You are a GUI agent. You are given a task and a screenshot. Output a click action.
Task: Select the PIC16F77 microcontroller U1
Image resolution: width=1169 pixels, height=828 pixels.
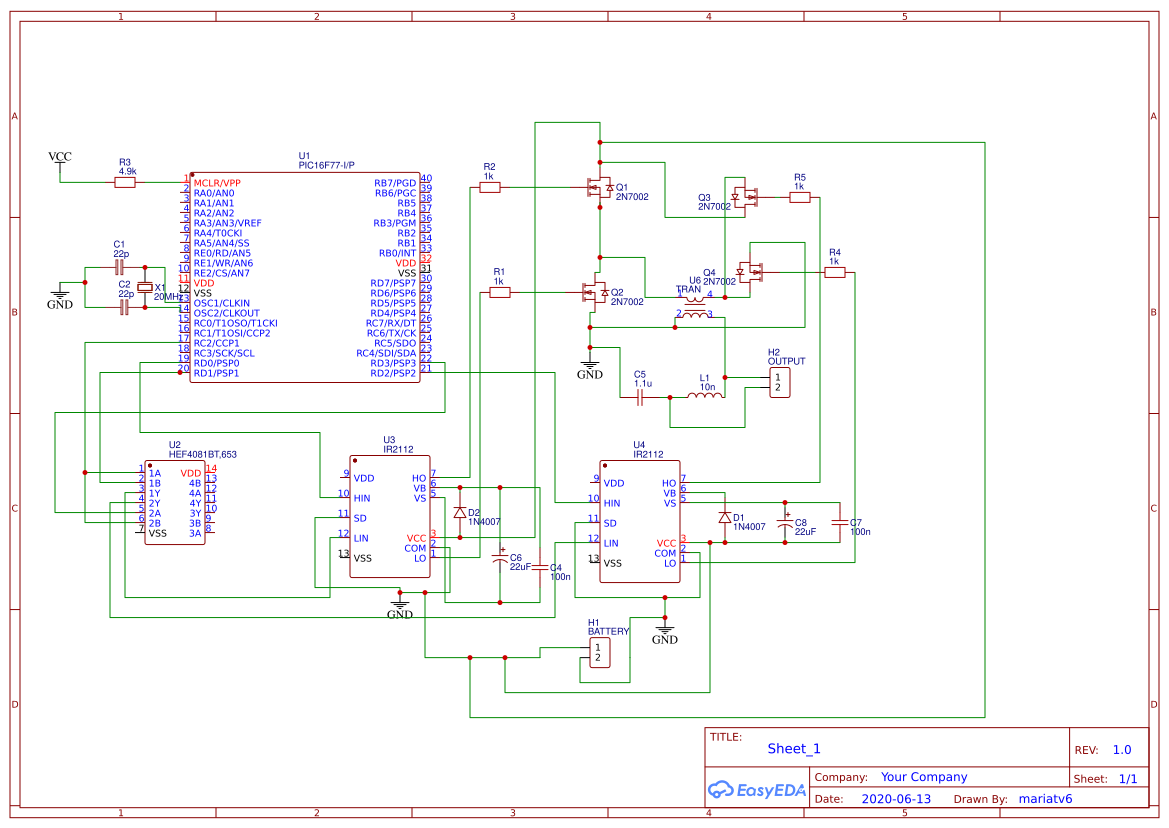305,280
